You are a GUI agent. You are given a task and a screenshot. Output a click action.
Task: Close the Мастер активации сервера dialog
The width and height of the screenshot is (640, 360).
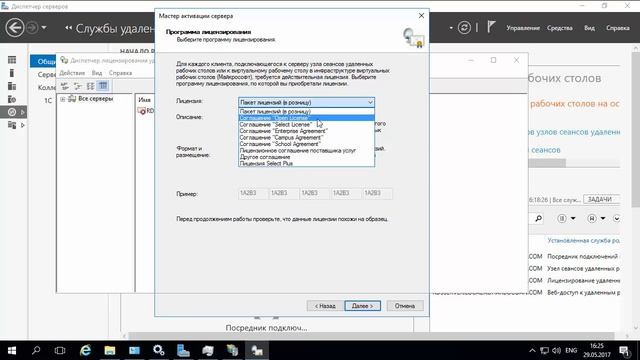pyautogui.click(x=421, y=16)
